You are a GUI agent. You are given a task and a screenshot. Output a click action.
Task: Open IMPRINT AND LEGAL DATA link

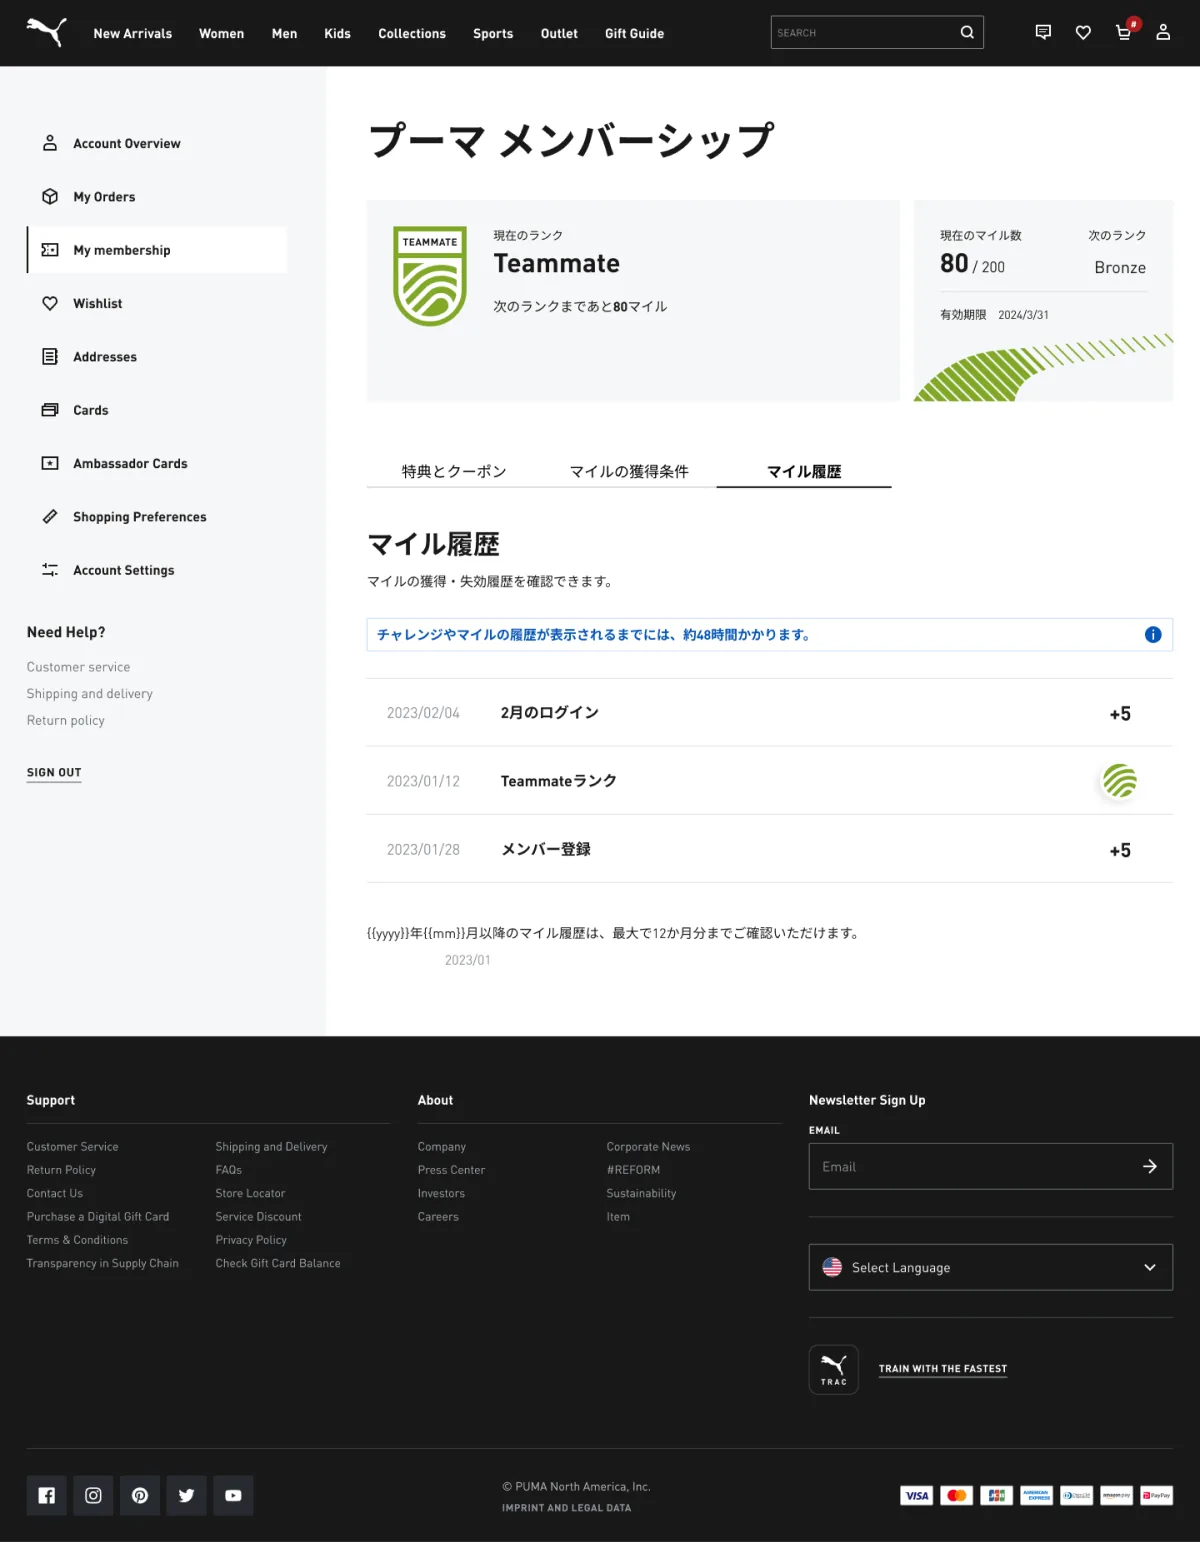point(566,1508)
